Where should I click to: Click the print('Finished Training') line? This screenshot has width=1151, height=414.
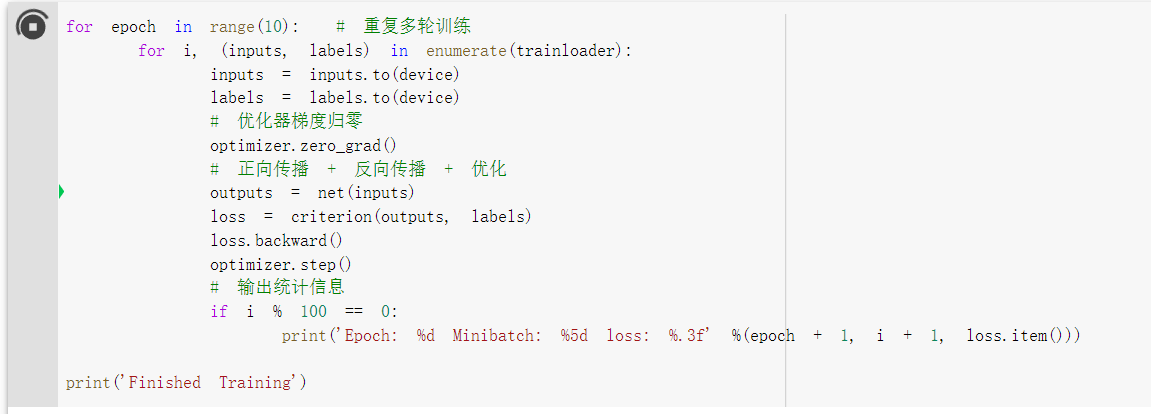pyautogui.click(x=186, y=383)
